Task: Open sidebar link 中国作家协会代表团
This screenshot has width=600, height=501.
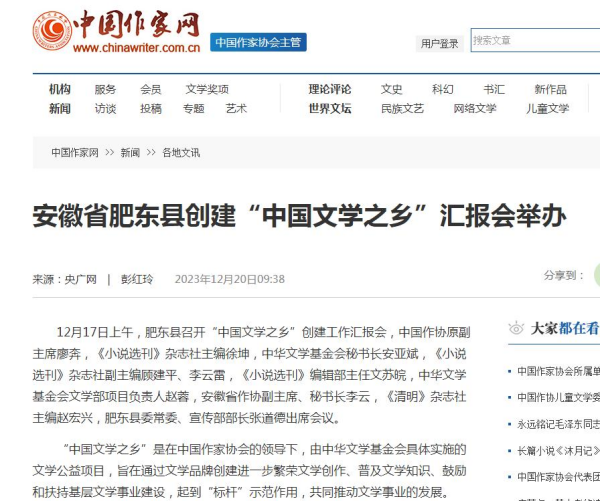Action: (558, 477)
